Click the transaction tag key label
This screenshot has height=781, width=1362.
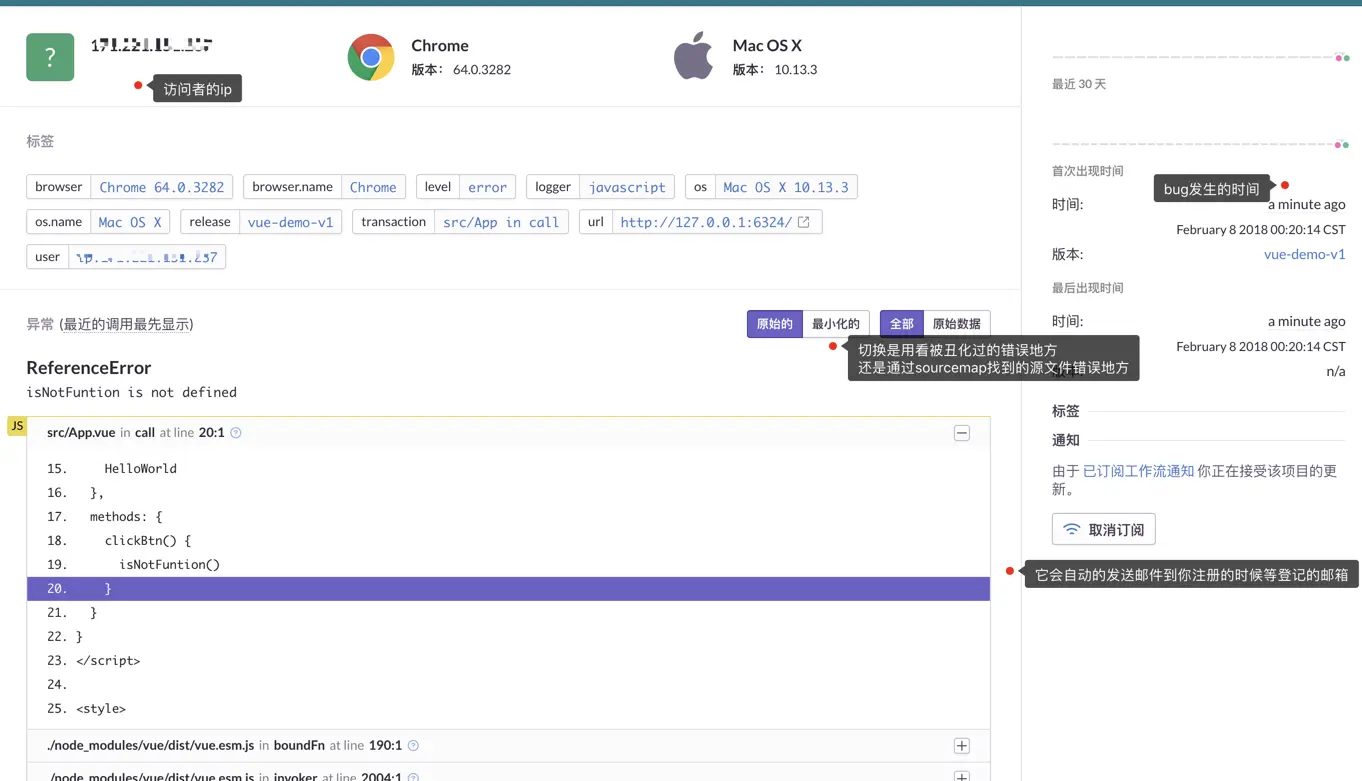394,222
